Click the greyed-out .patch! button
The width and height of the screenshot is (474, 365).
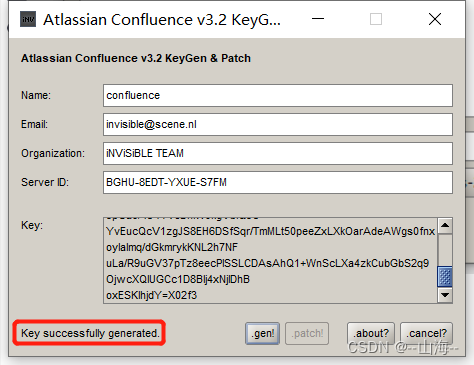pos(307,333)
